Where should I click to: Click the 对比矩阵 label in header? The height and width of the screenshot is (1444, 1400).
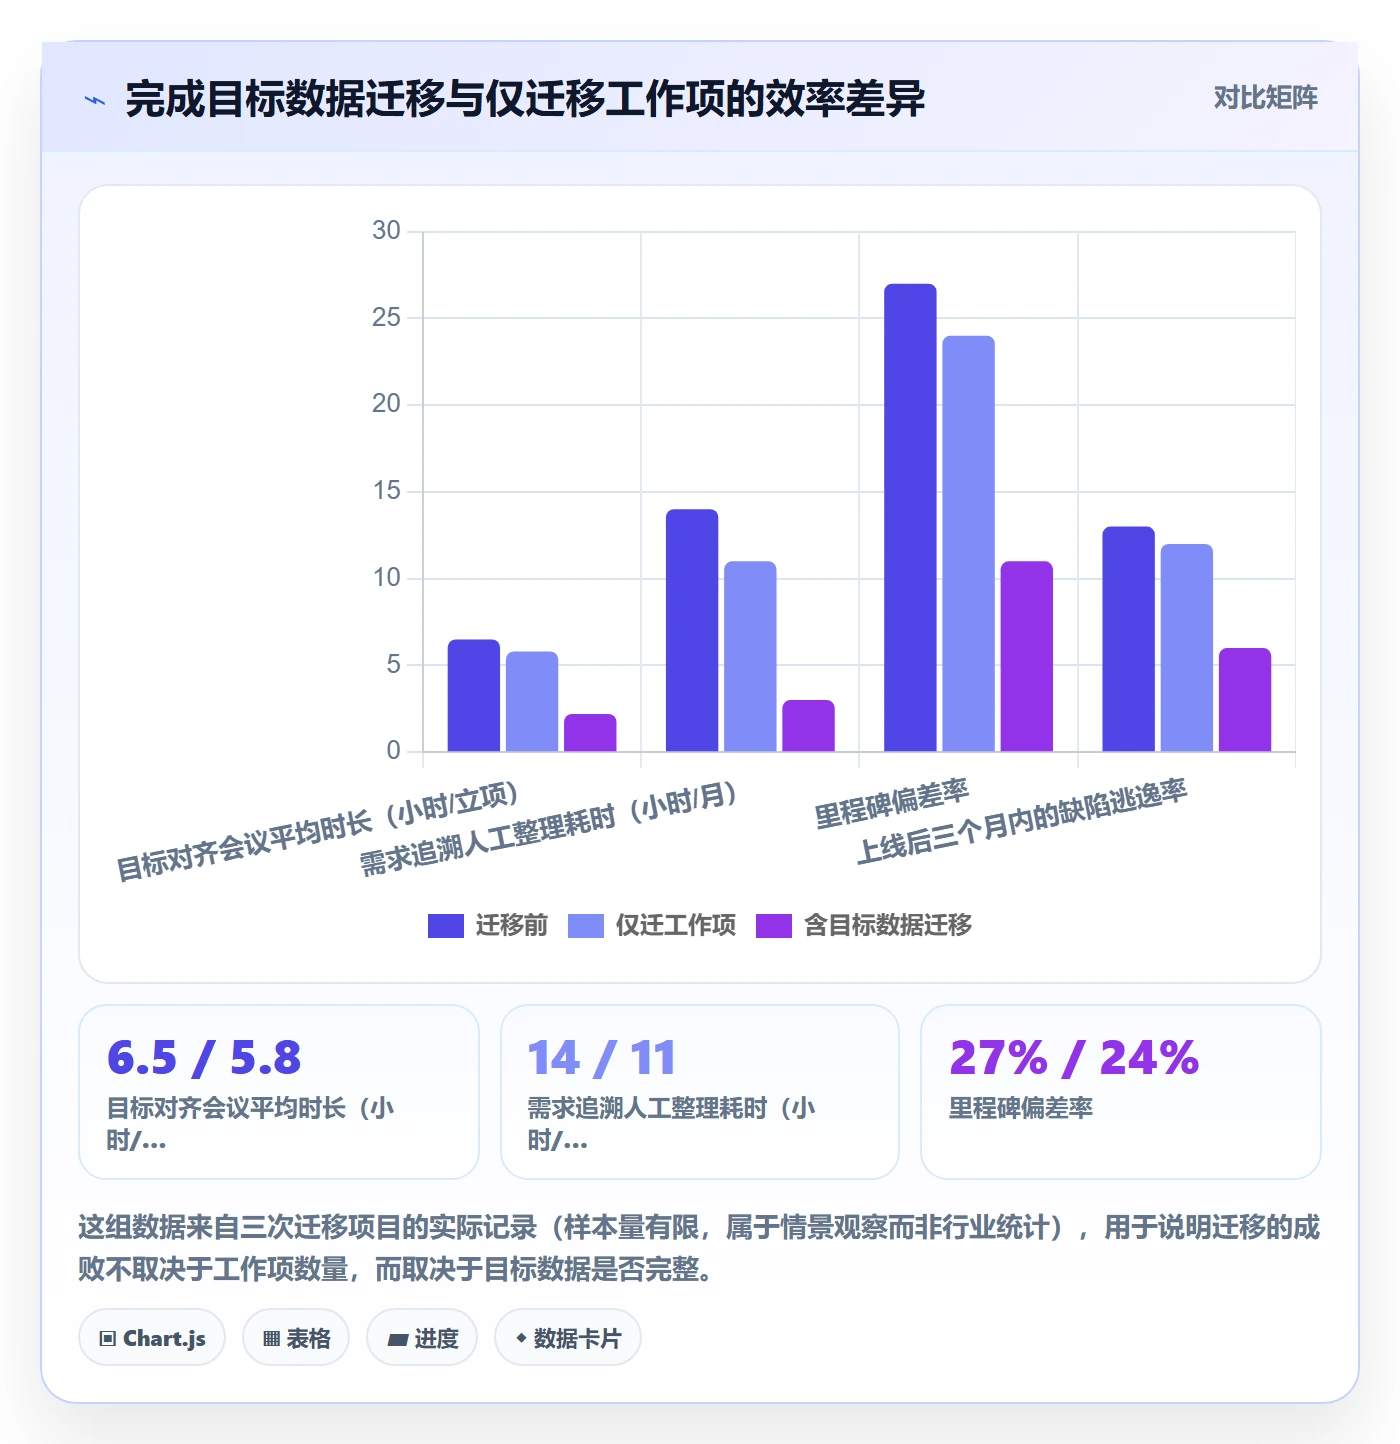(x=1265, y=98)
